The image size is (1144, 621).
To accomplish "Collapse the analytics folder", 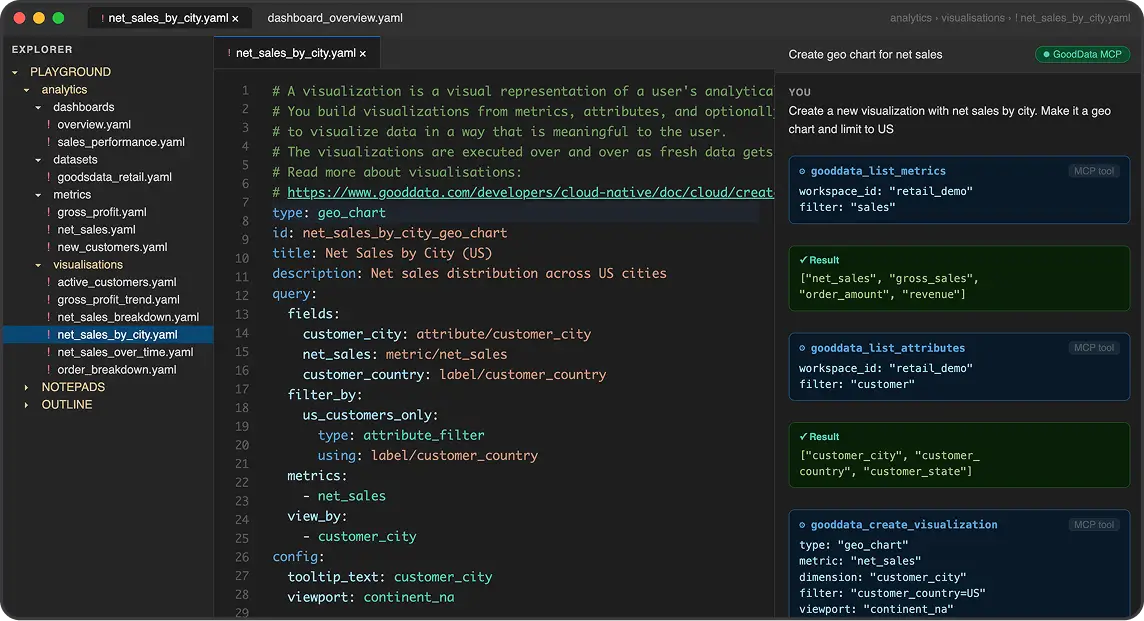I will (26, 90).
